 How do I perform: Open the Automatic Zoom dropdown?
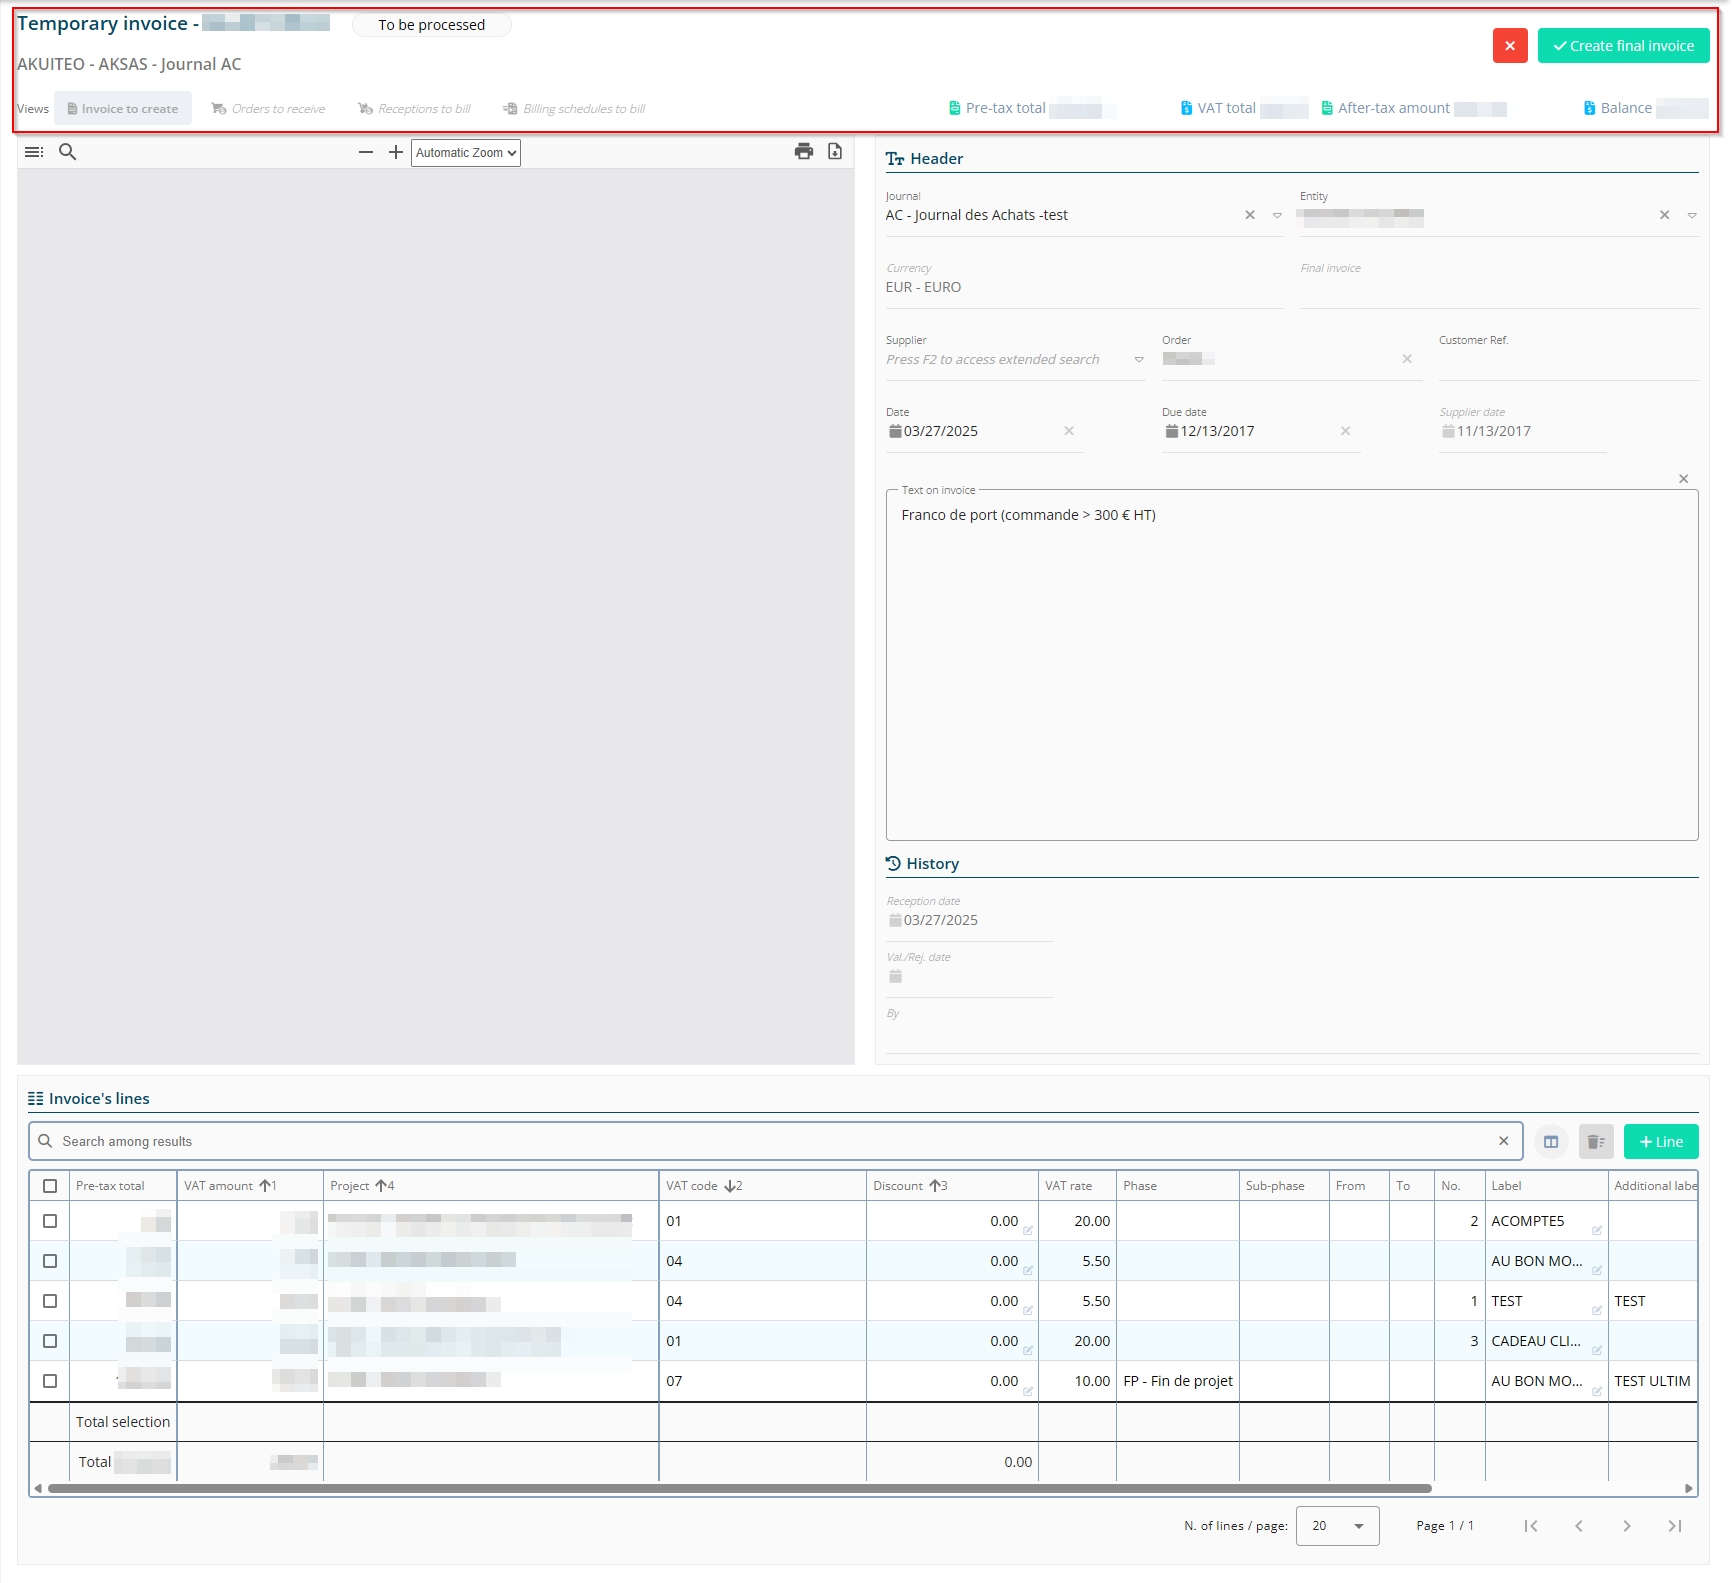click(466, 153)
